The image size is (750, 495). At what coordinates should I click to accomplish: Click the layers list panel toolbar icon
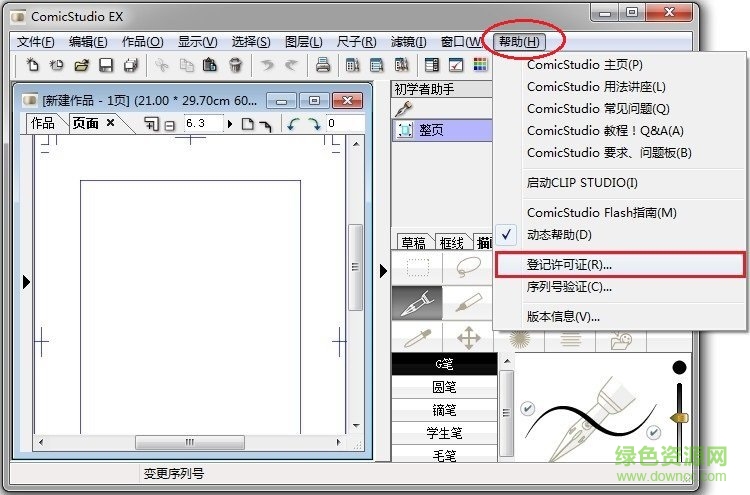(x=432, y=65)
